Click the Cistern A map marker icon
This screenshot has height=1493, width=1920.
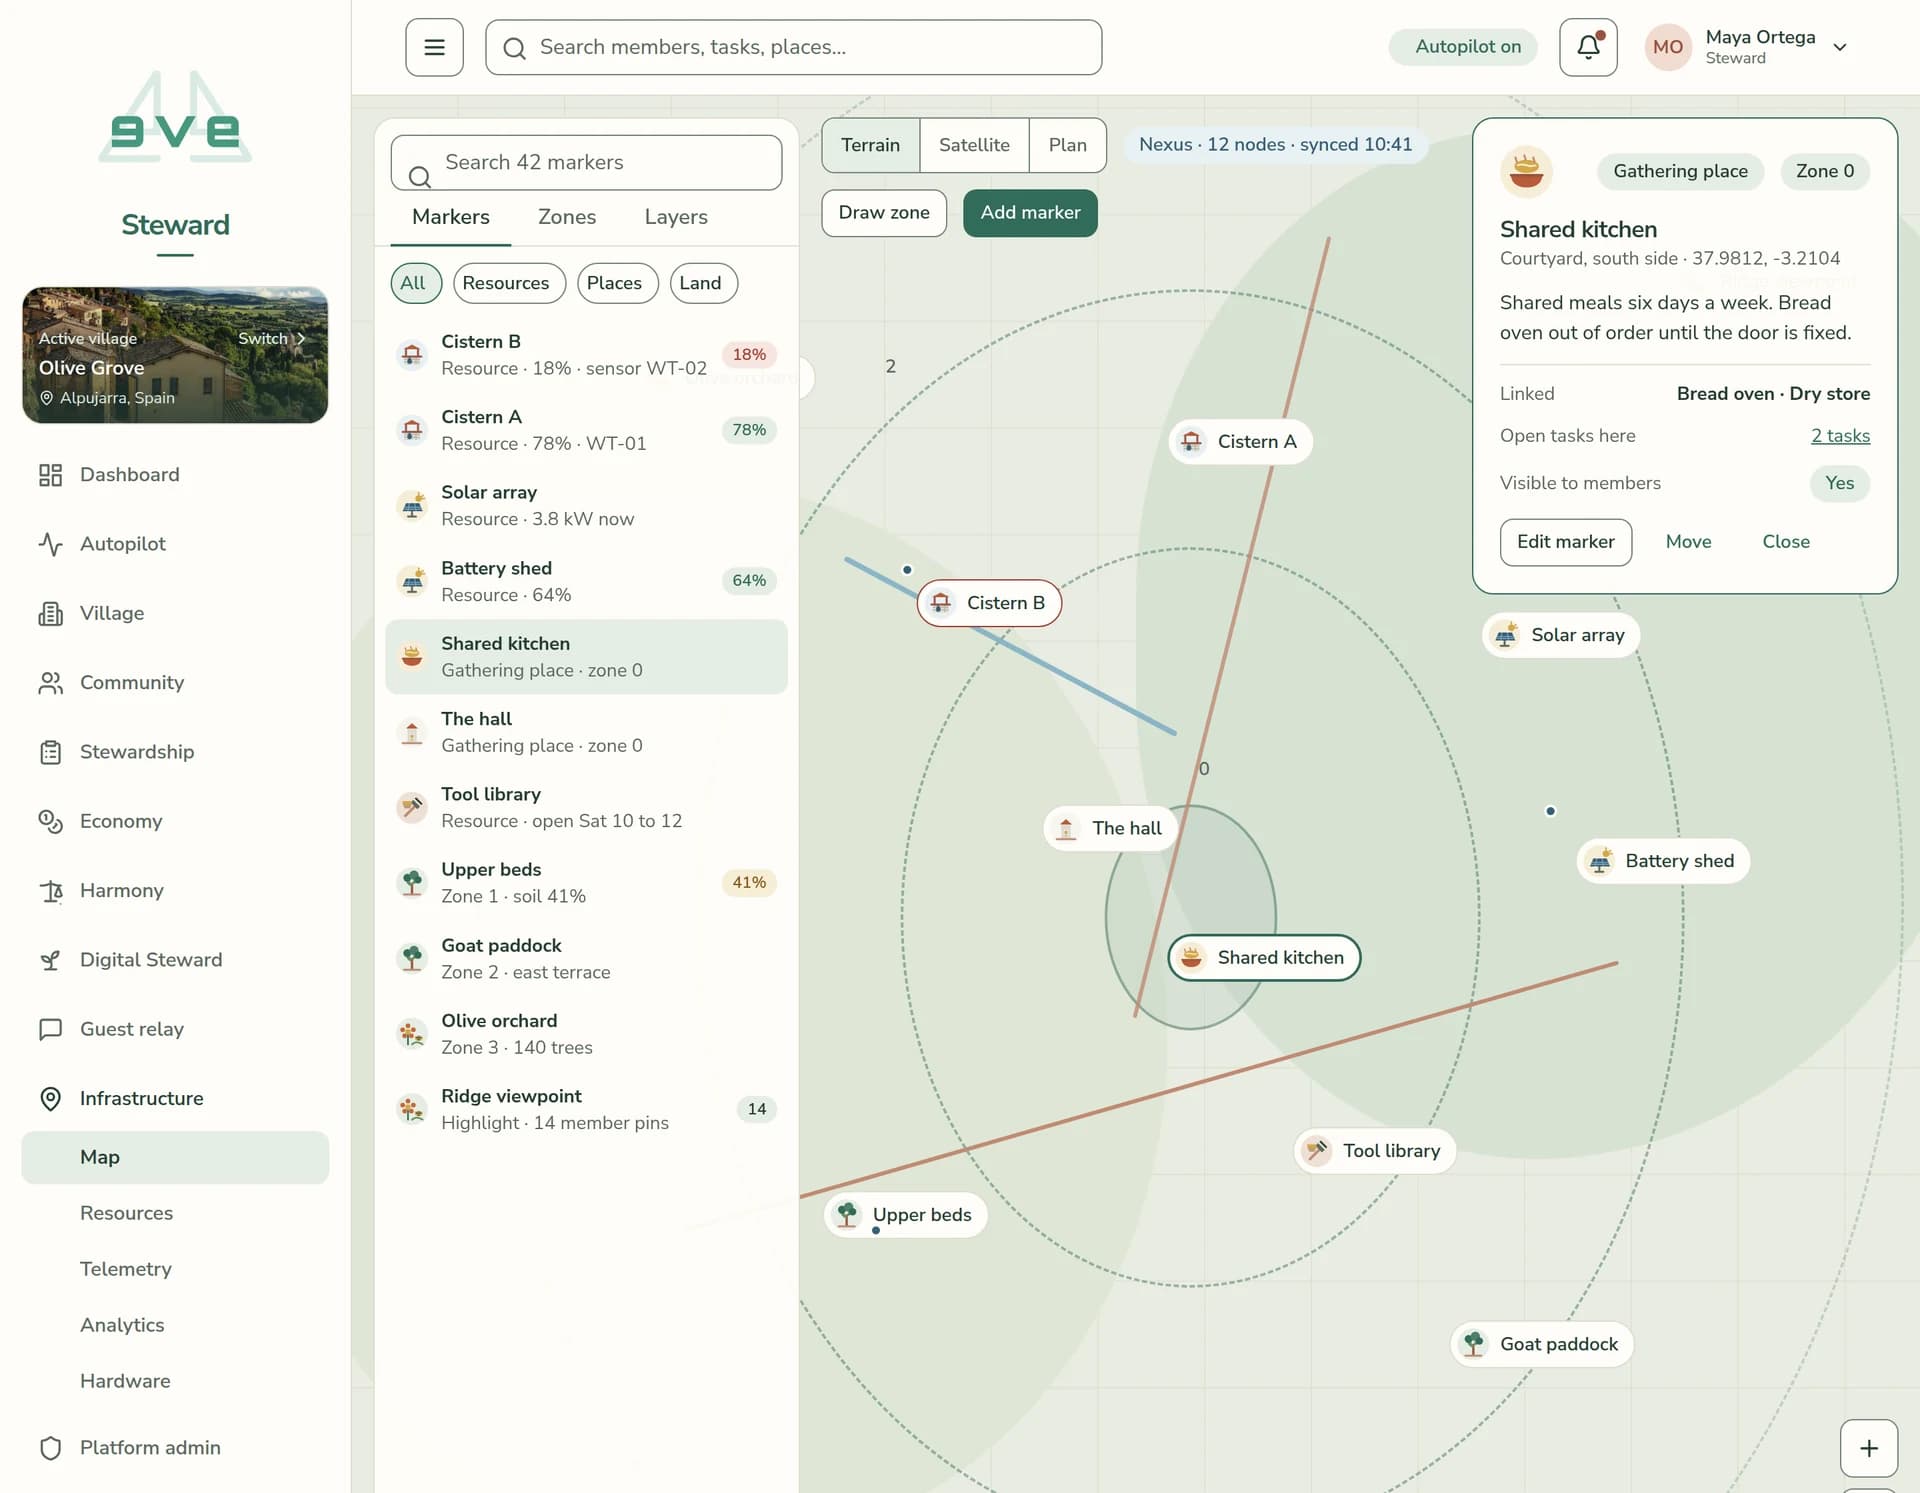[x=1191, y=442]
